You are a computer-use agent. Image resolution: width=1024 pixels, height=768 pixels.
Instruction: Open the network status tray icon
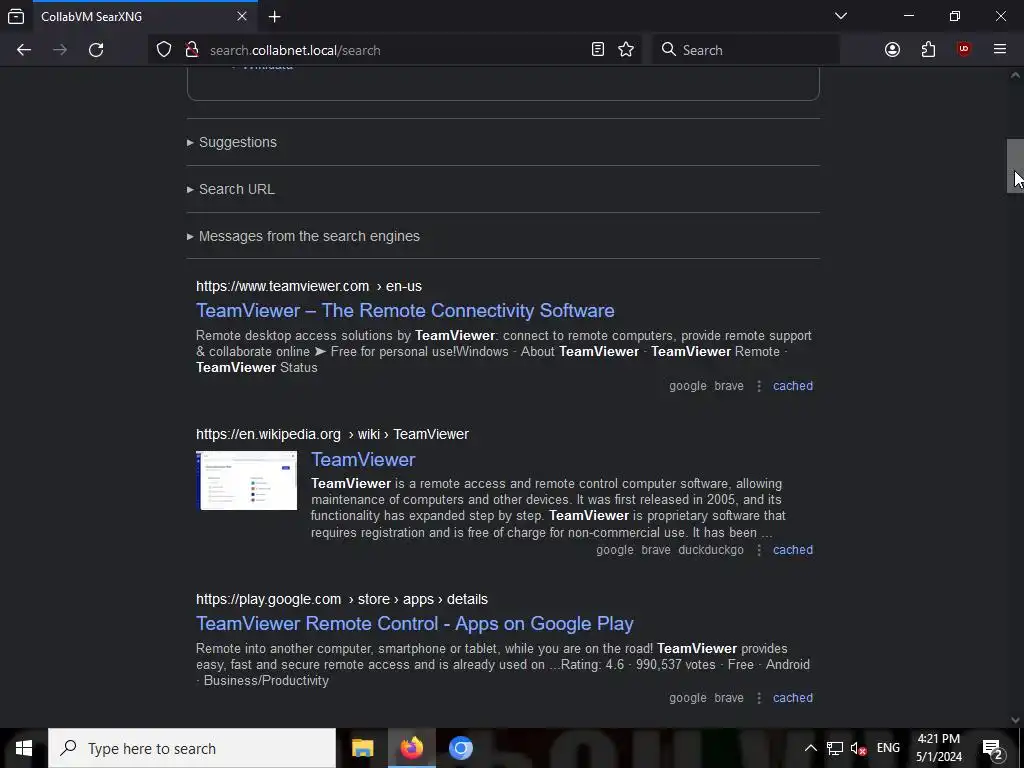click(x=835, y=748)
